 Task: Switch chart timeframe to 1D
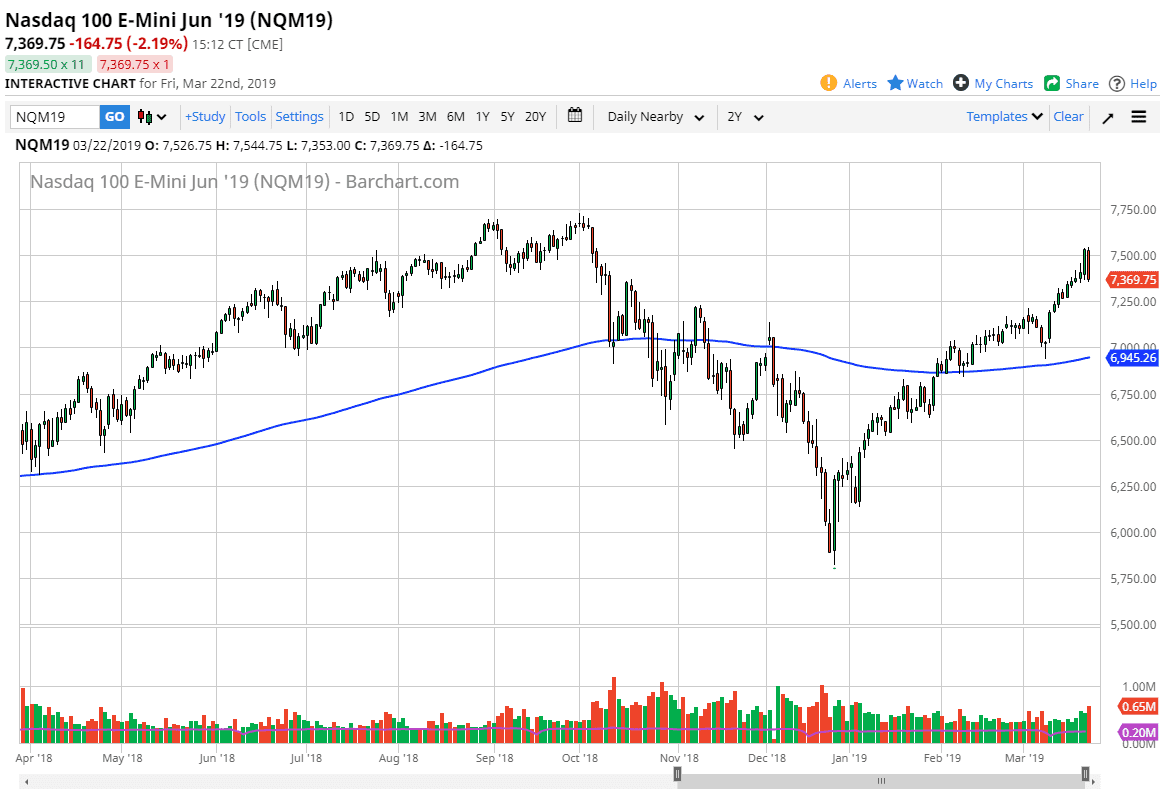click(345, 117)
